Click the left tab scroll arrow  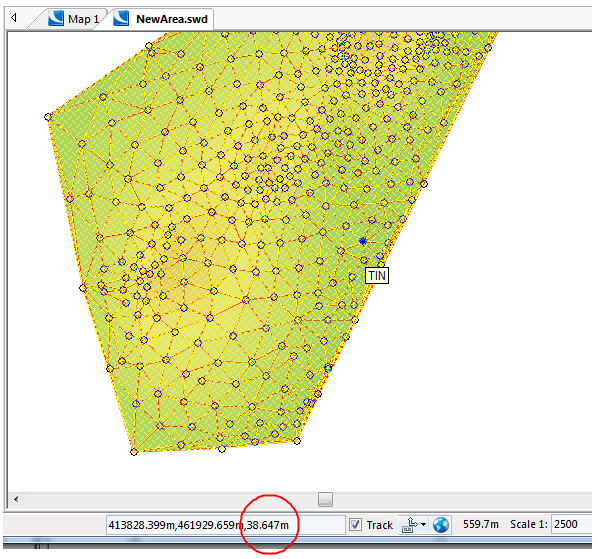tap(14, 18)
